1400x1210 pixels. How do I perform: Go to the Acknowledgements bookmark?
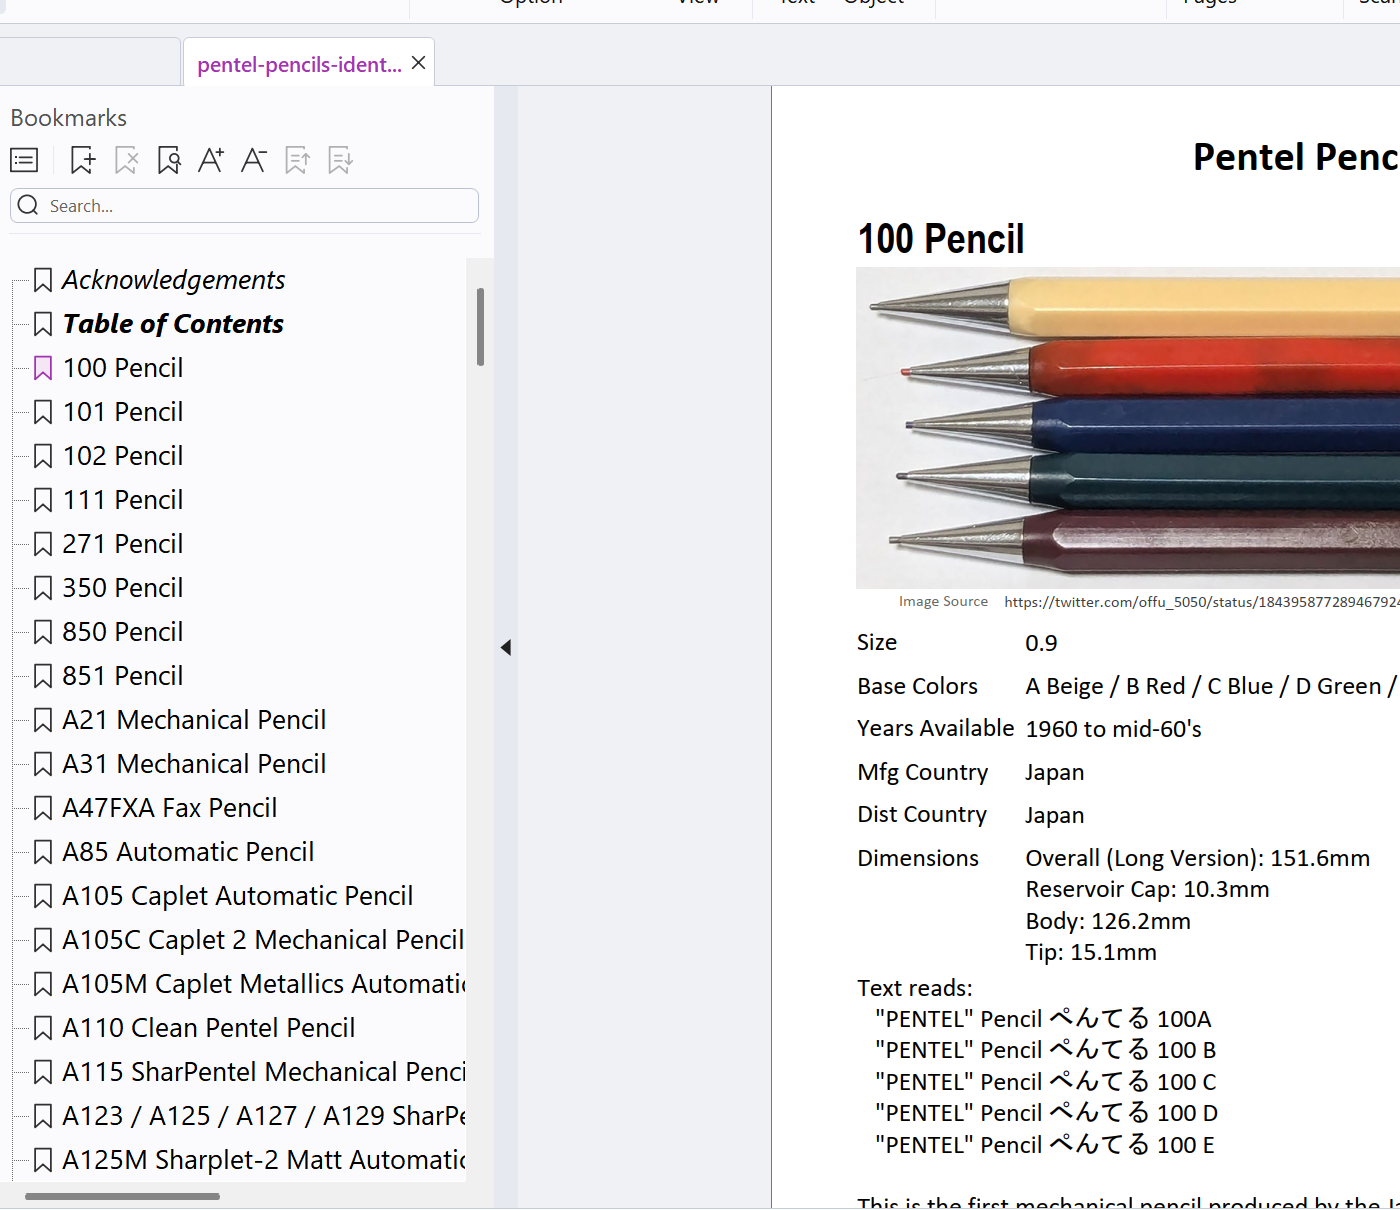[173, 280]
